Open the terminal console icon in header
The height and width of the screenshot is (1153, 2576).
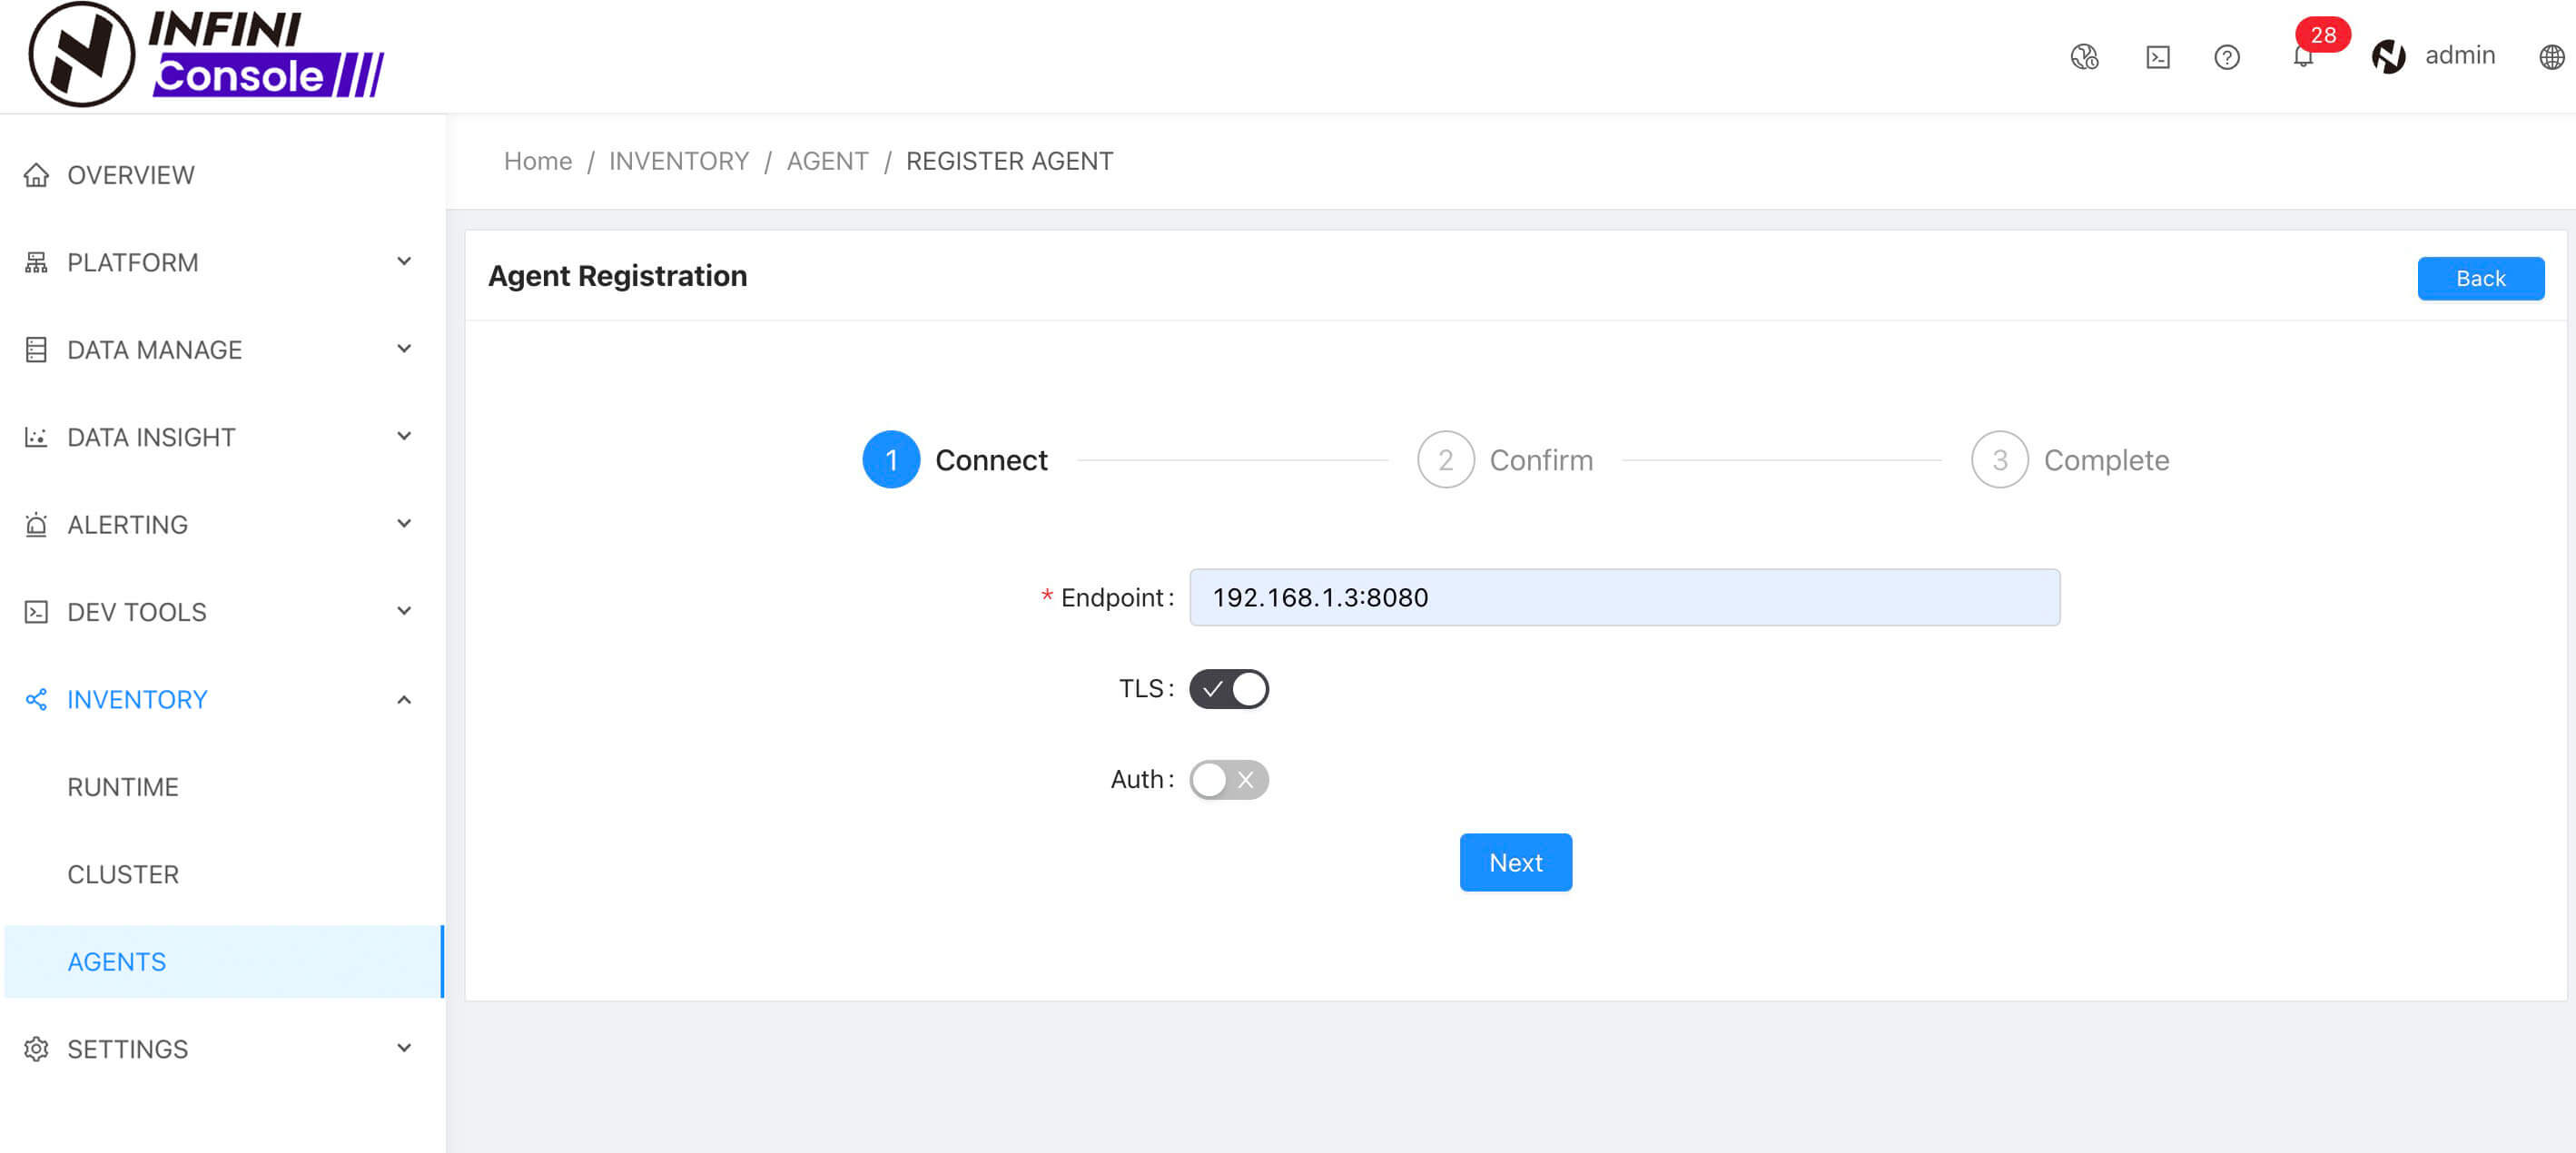pos(2157,57)
